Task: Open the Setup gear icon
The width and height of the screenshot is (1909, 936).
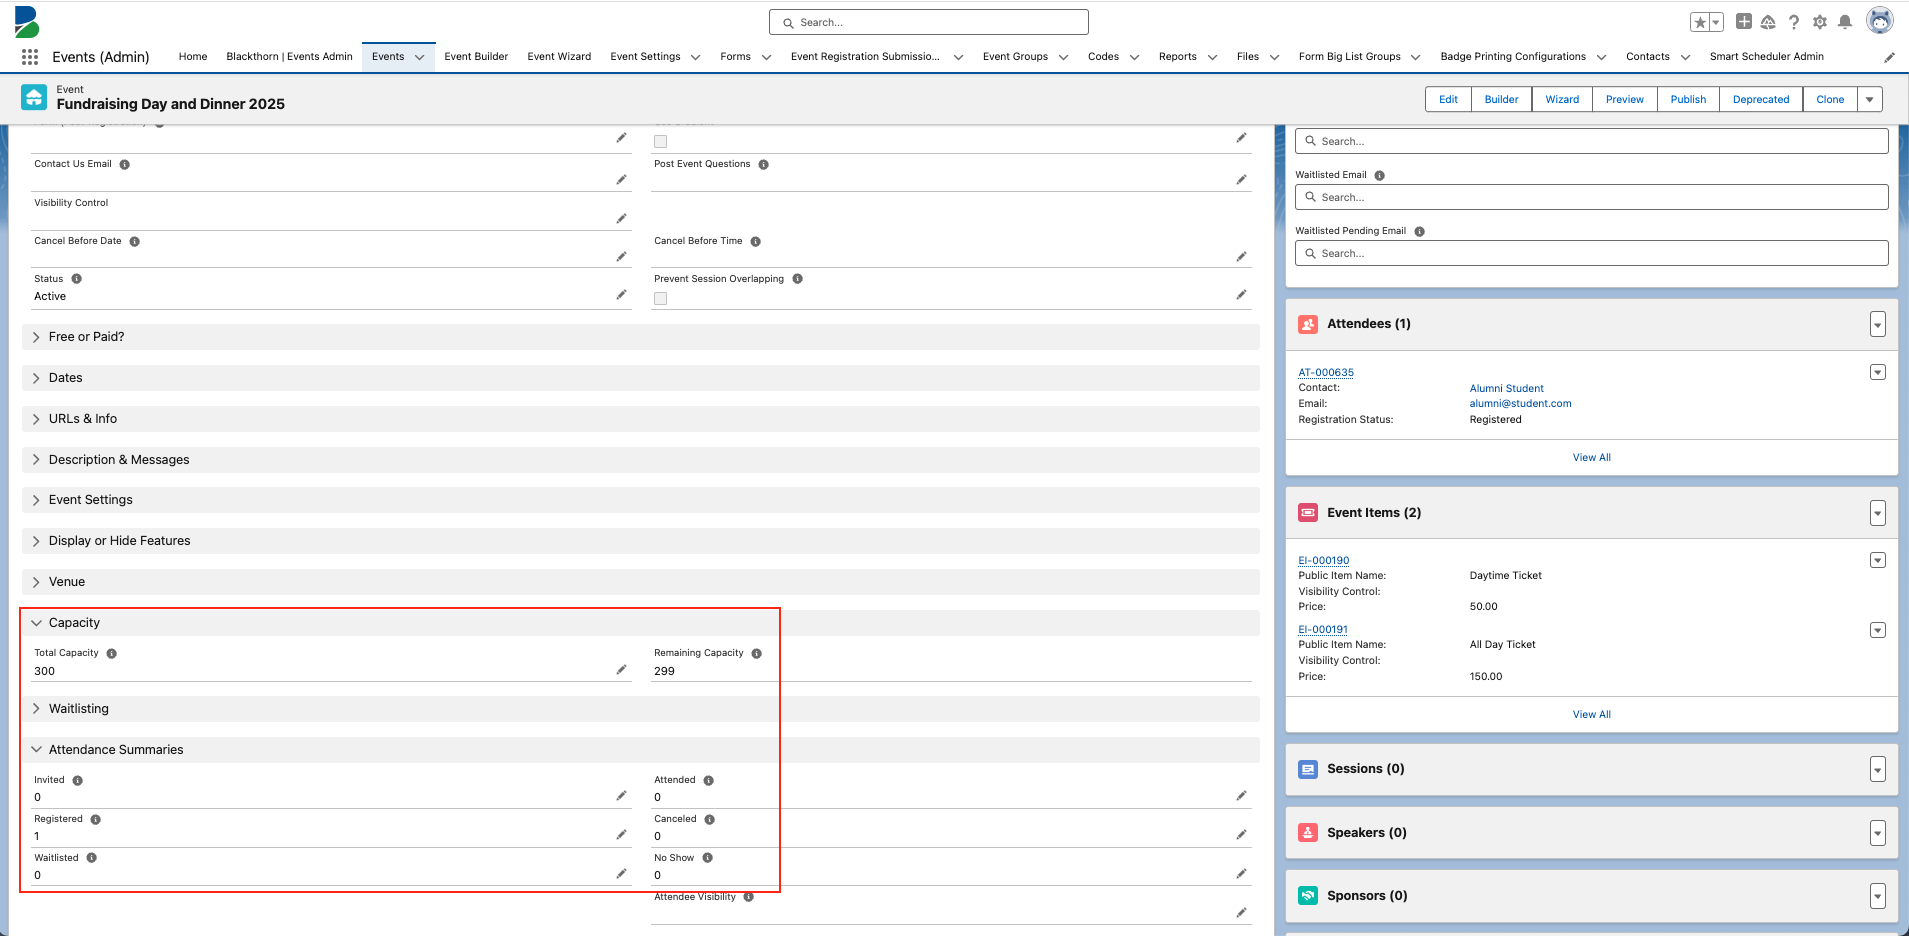Action: click(1820, 22)
